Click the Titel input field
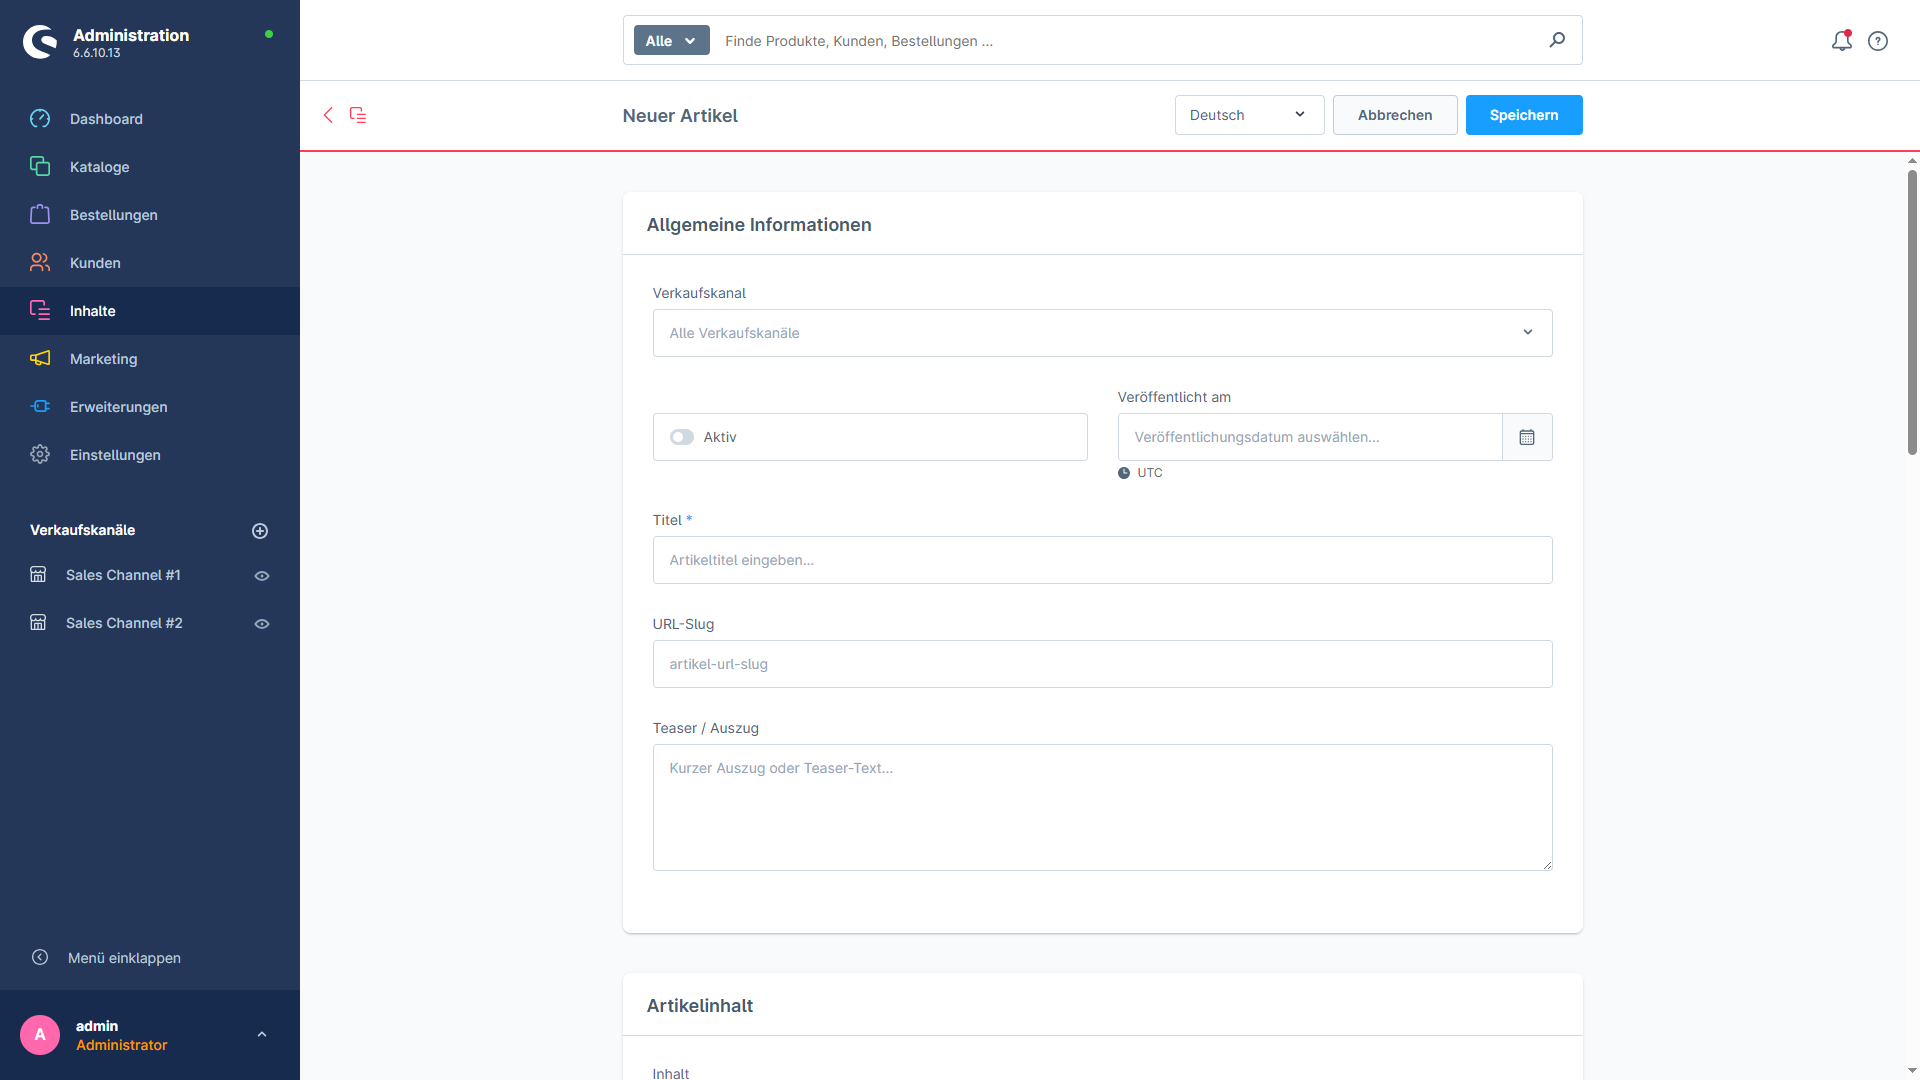The width and height of the screenshot is (1920, 1080). pos(1102,560)
